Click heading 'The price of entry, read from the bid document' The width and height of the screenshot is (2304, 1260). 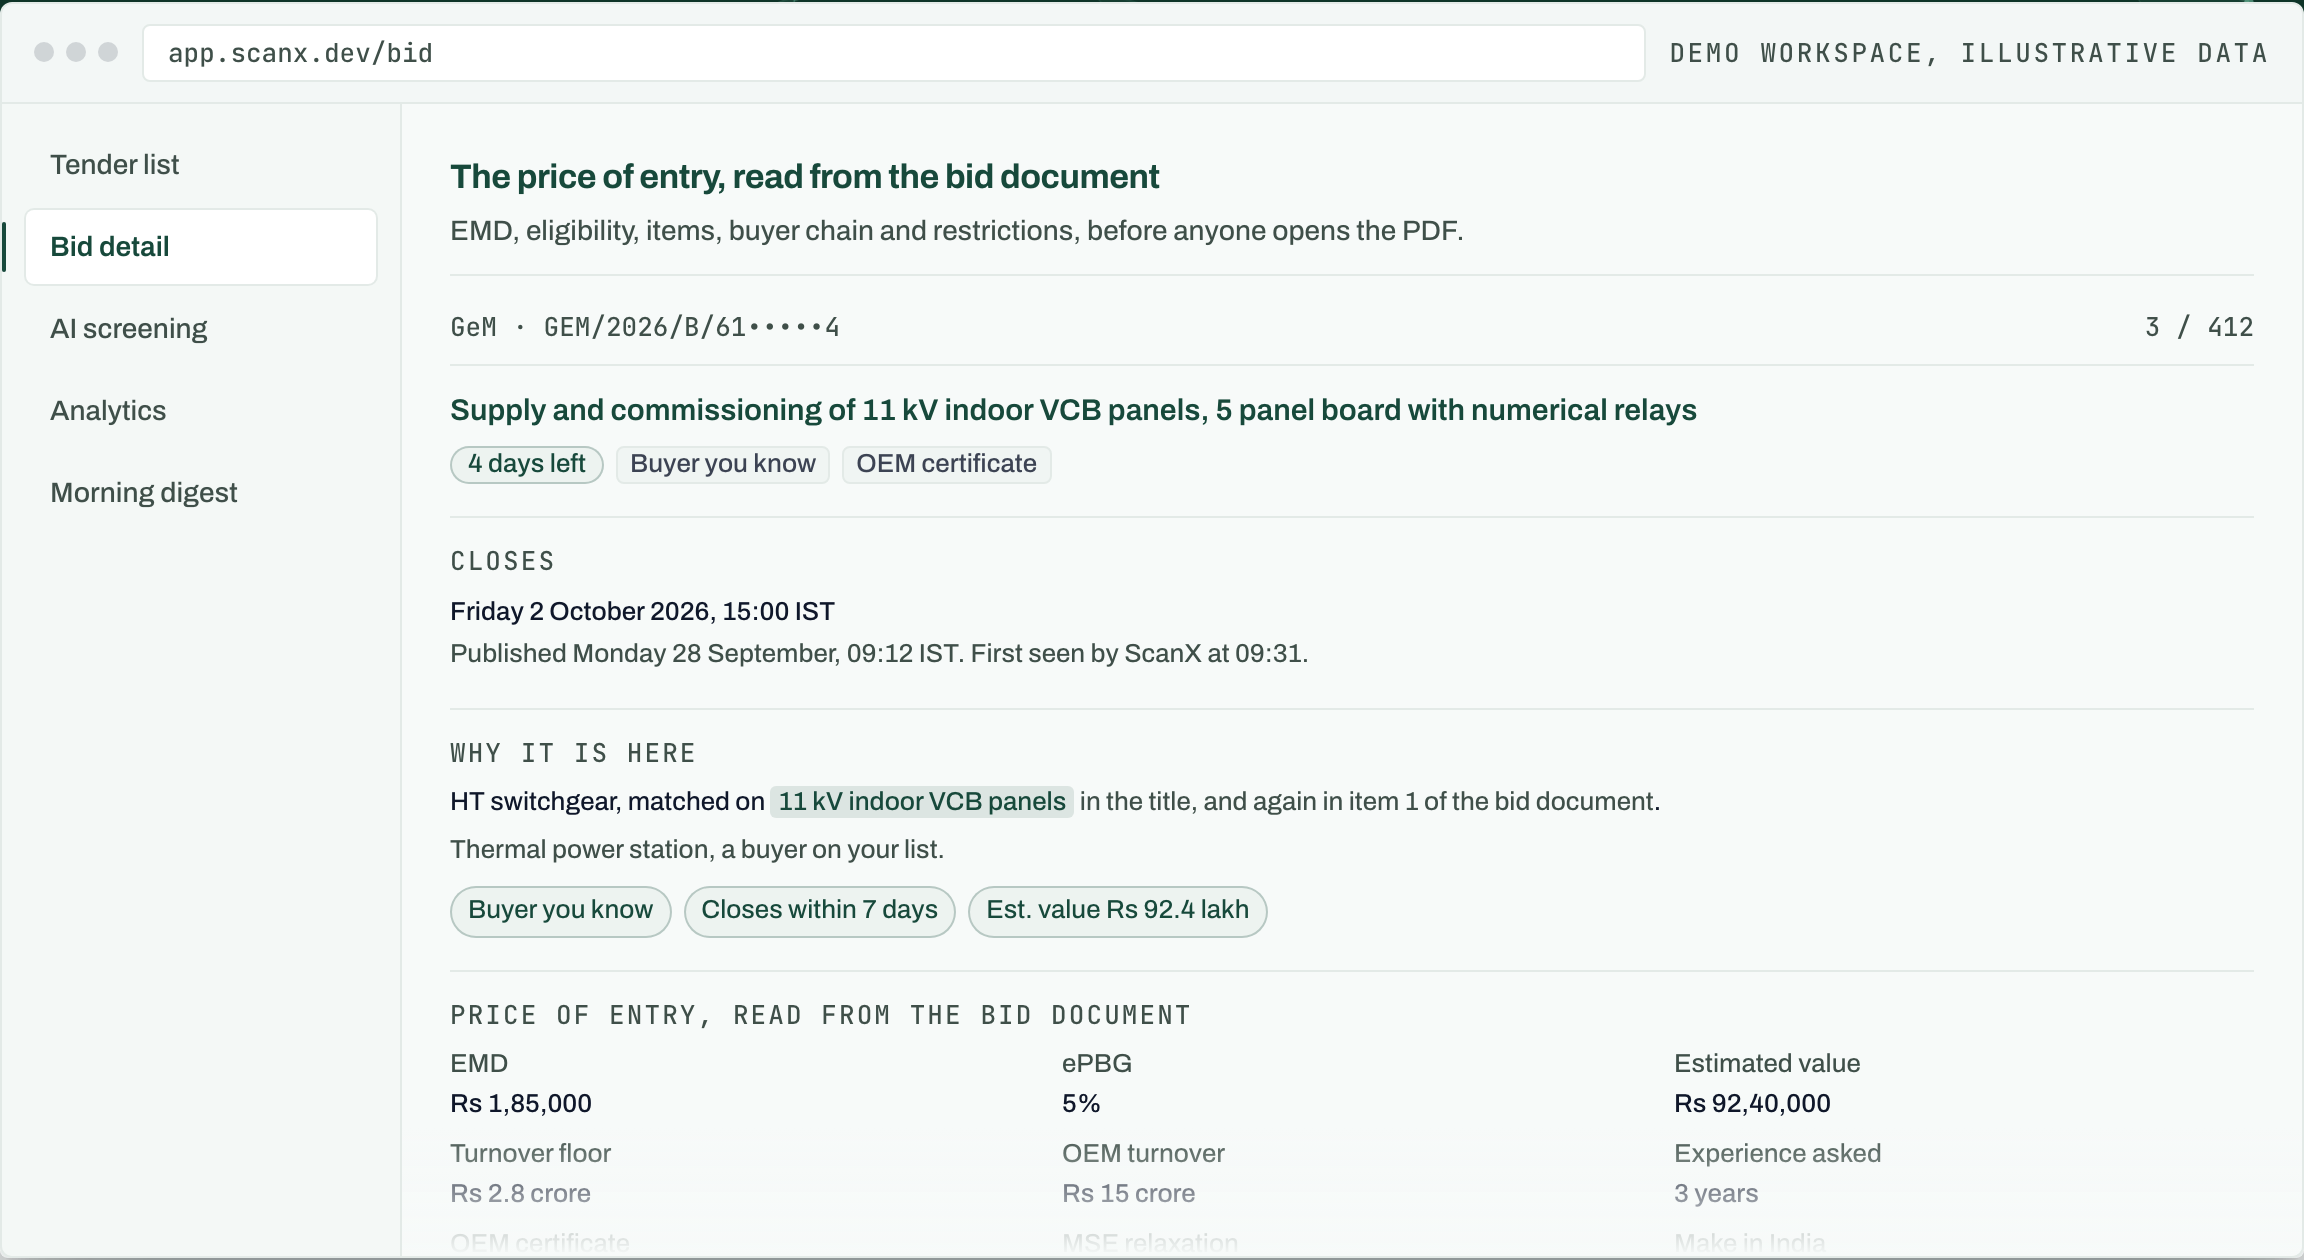tap(804, 177)
